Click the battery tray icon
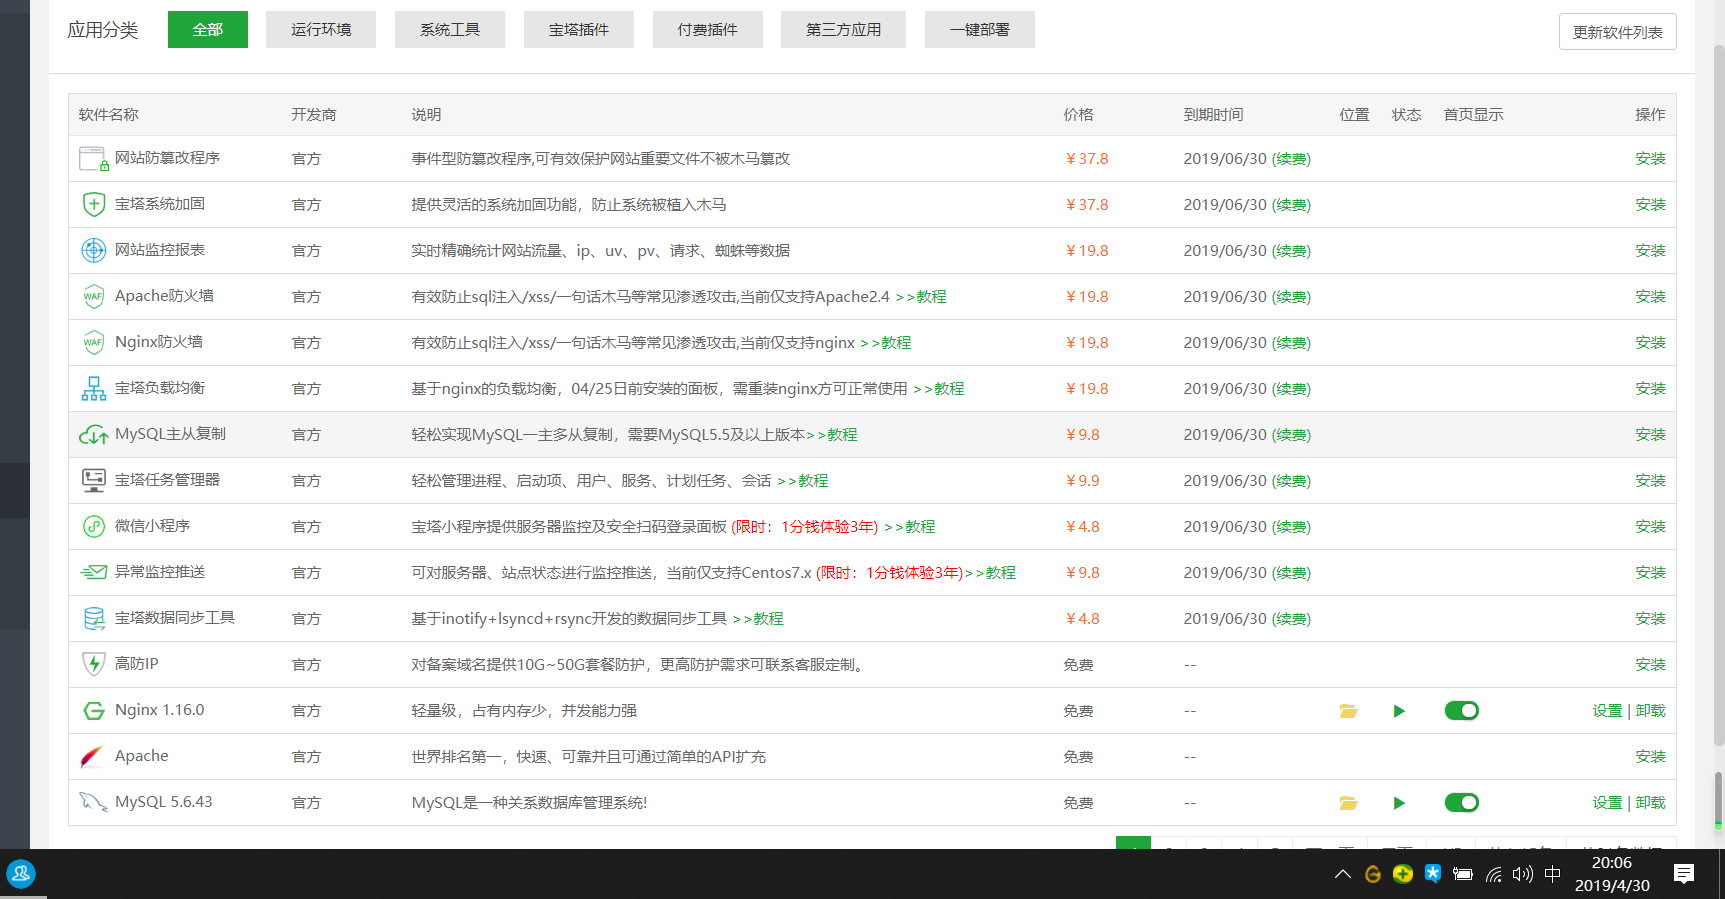The image size is (1725, 899). [1462, 874]
